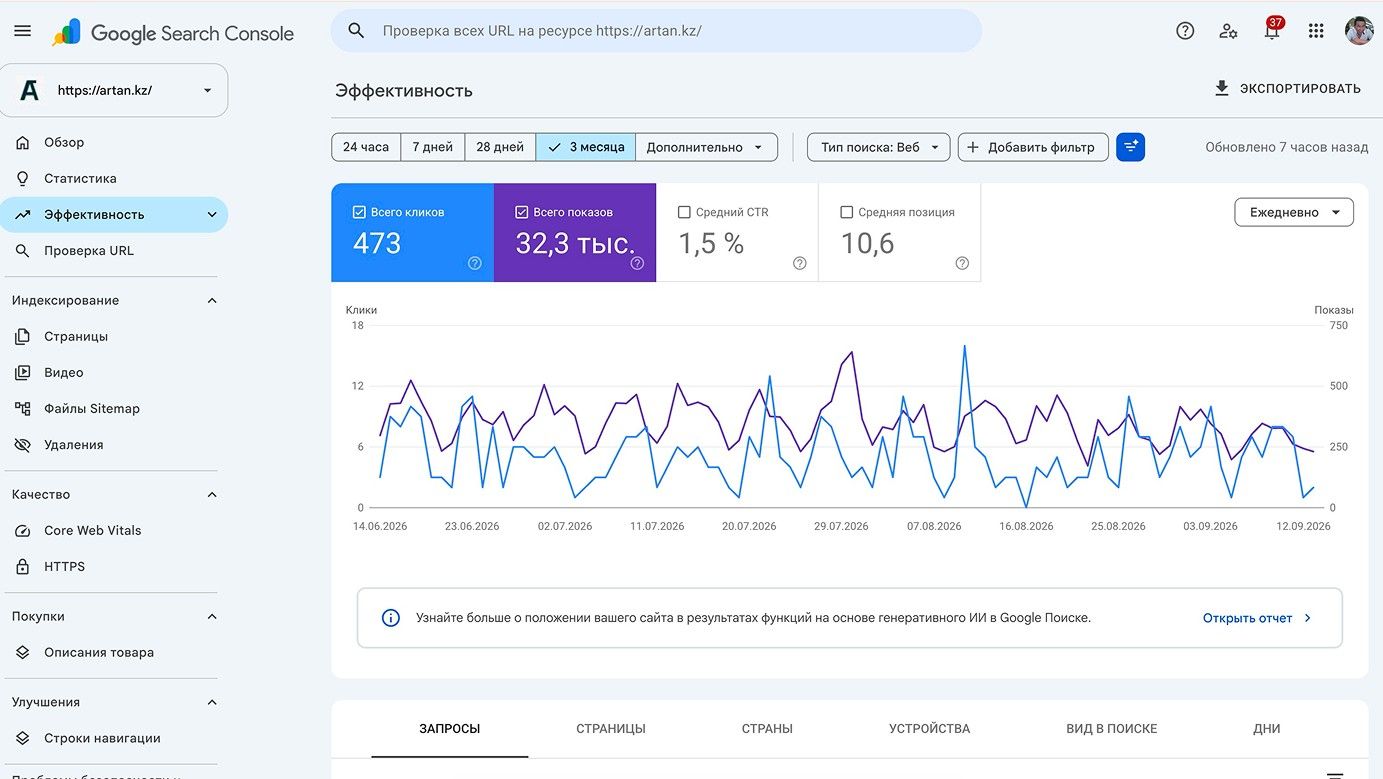Open the Дополнительно date dropdown
This screenshot has height=779, width=1383.
707,147
